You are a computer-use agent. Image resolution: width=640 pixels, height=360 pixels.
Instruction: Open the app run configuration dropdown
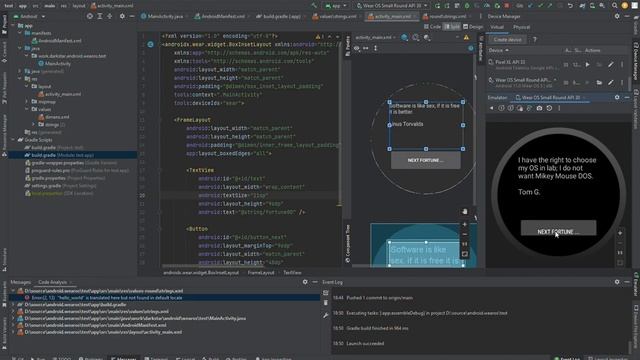336,6
